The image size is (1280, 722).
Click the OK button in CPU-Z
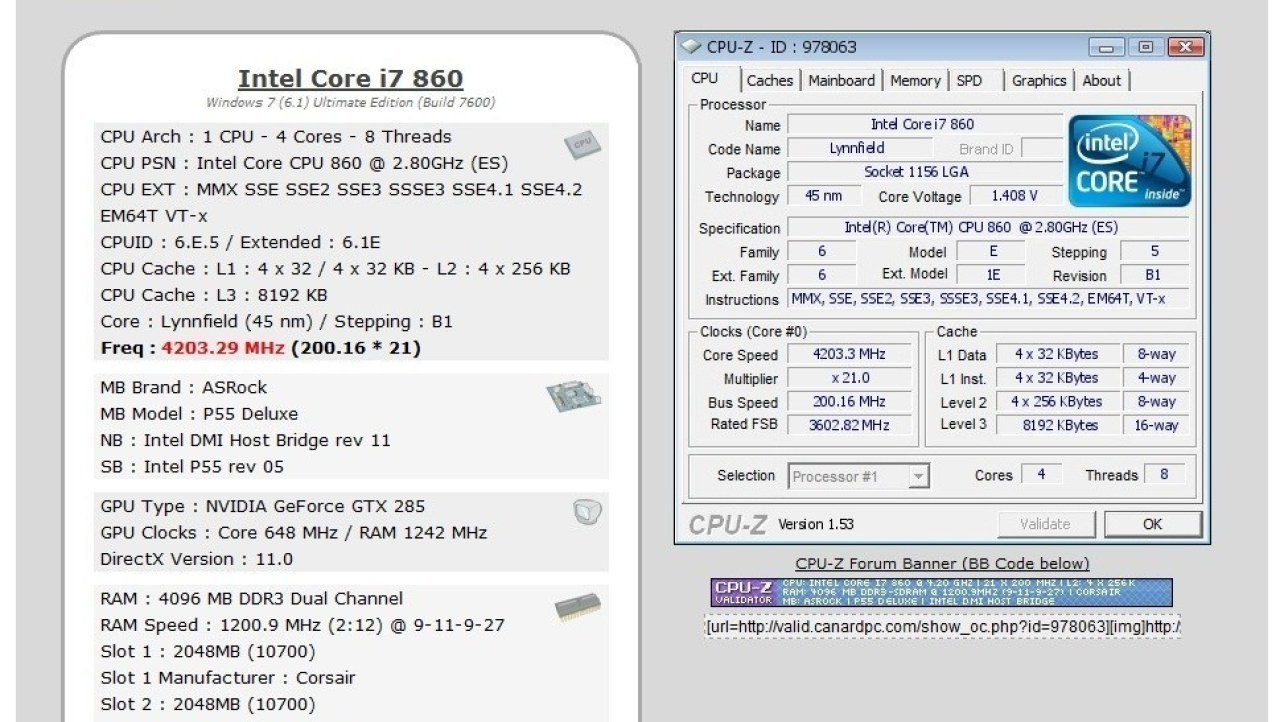(x=1153, y=524)
